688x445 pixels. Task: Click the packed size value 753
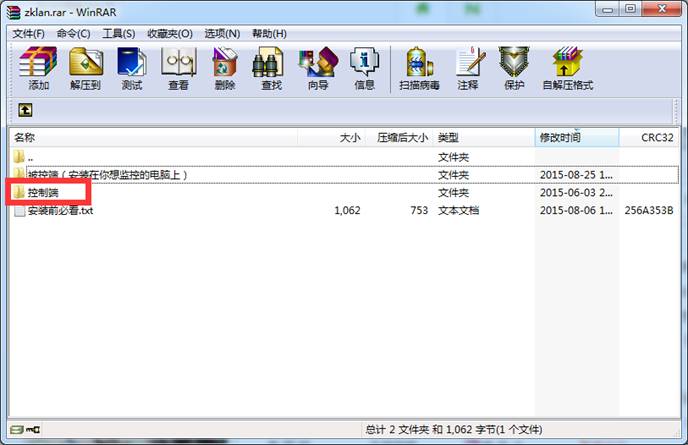click(x=419, y=211)
